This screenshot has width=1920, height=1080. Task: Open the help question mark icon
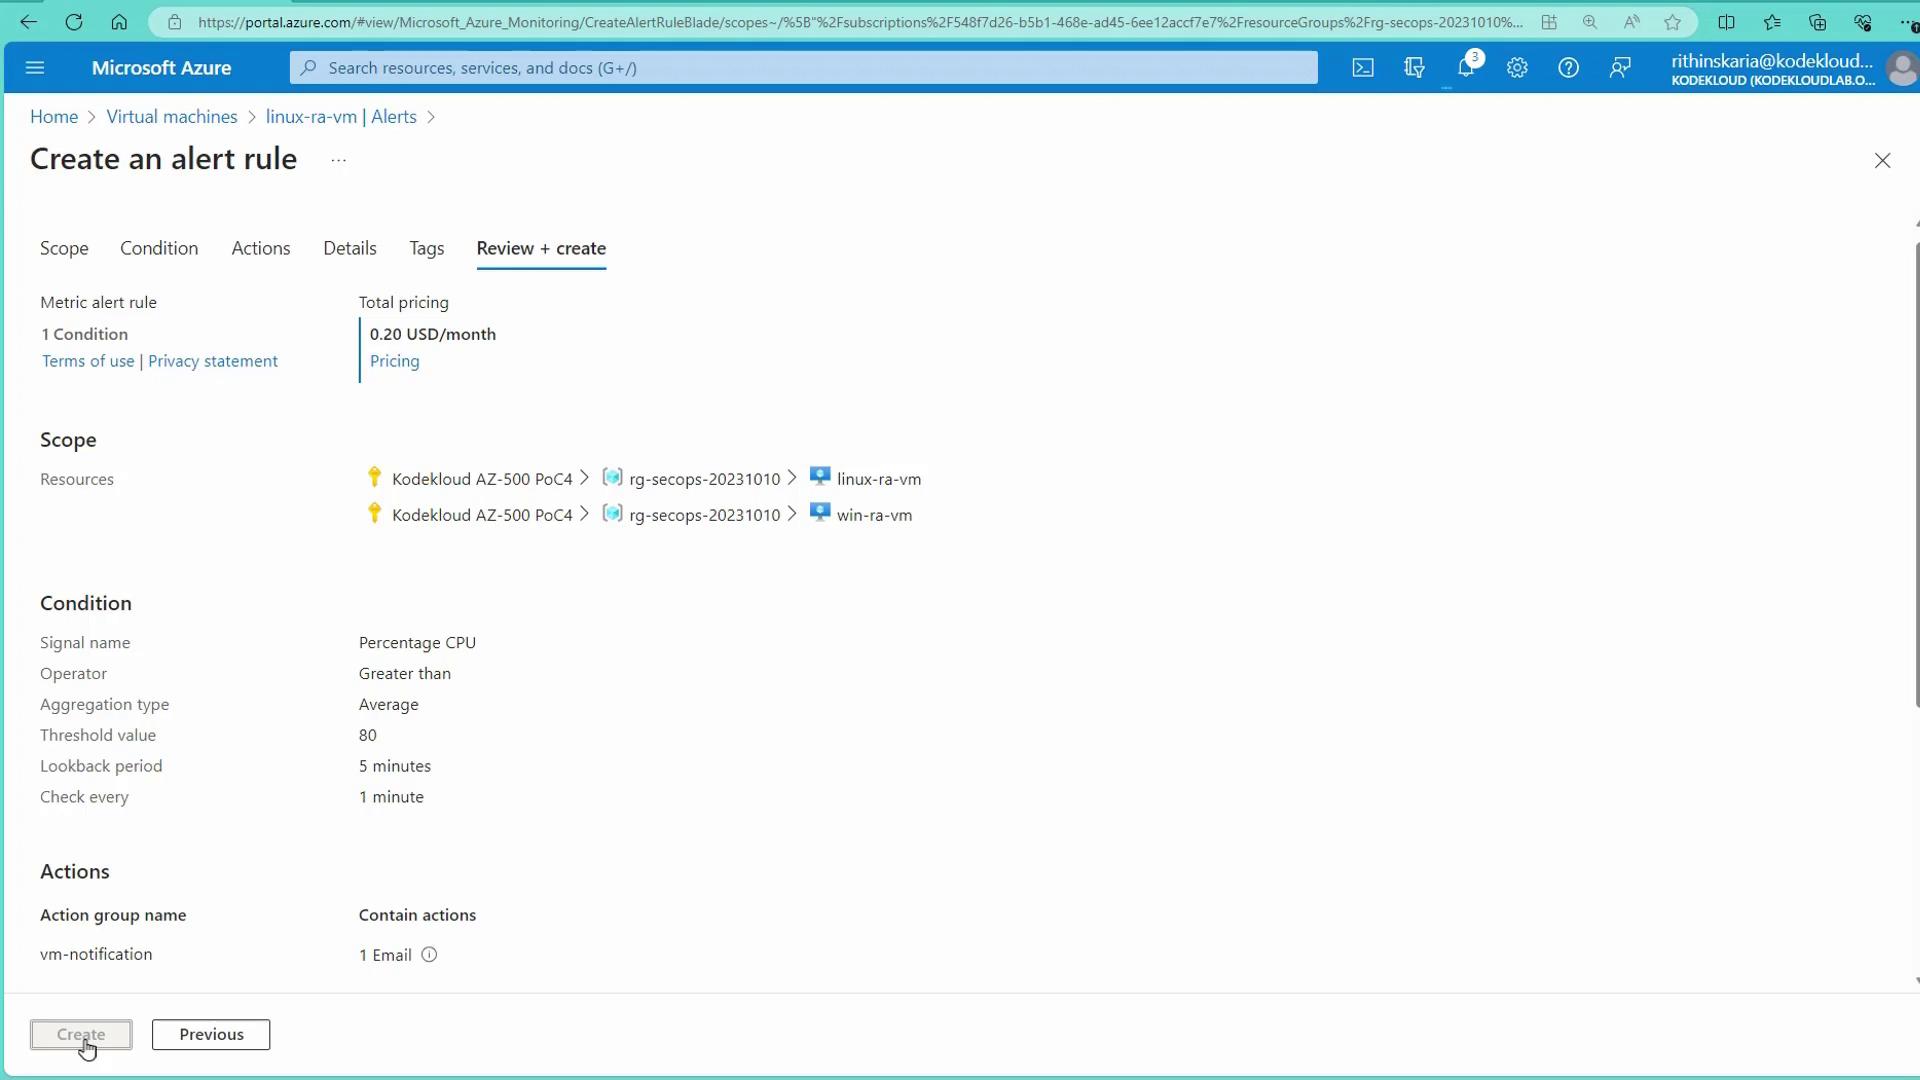pos(1568,68)
